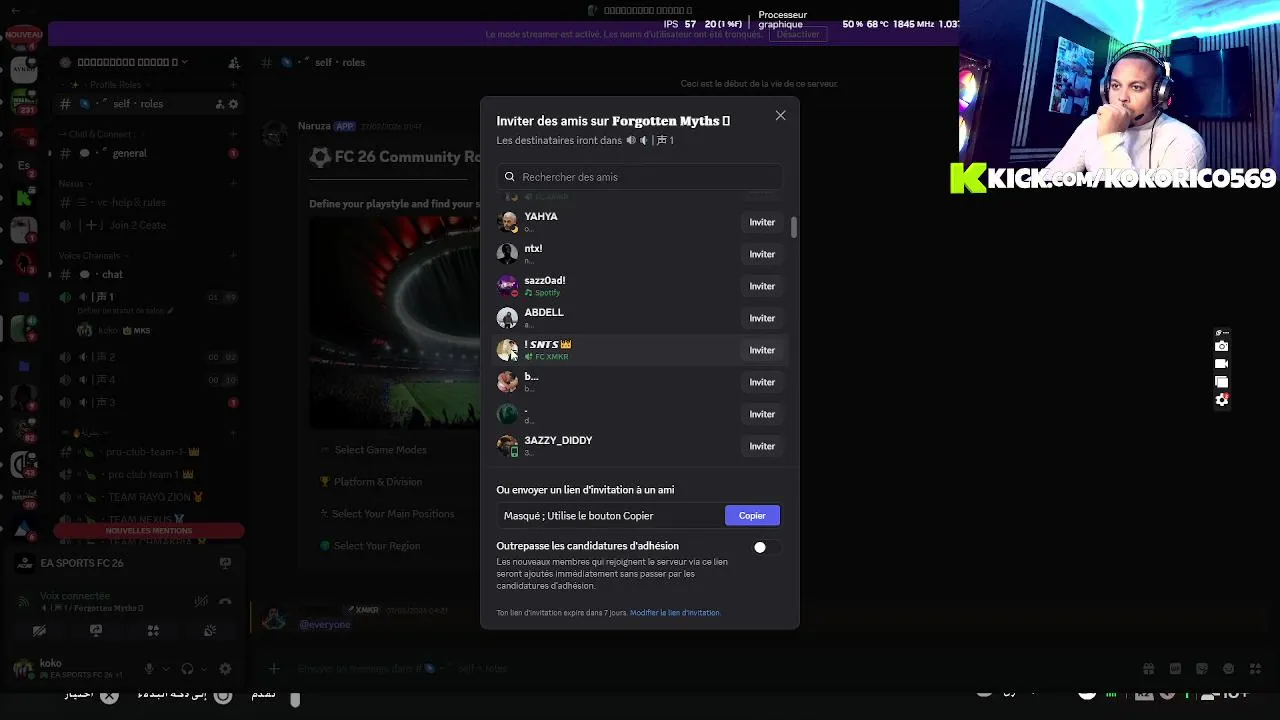Open microphone options dropdown arrow
This screenshot has width=1280, height=720.
tap(166, 669)
